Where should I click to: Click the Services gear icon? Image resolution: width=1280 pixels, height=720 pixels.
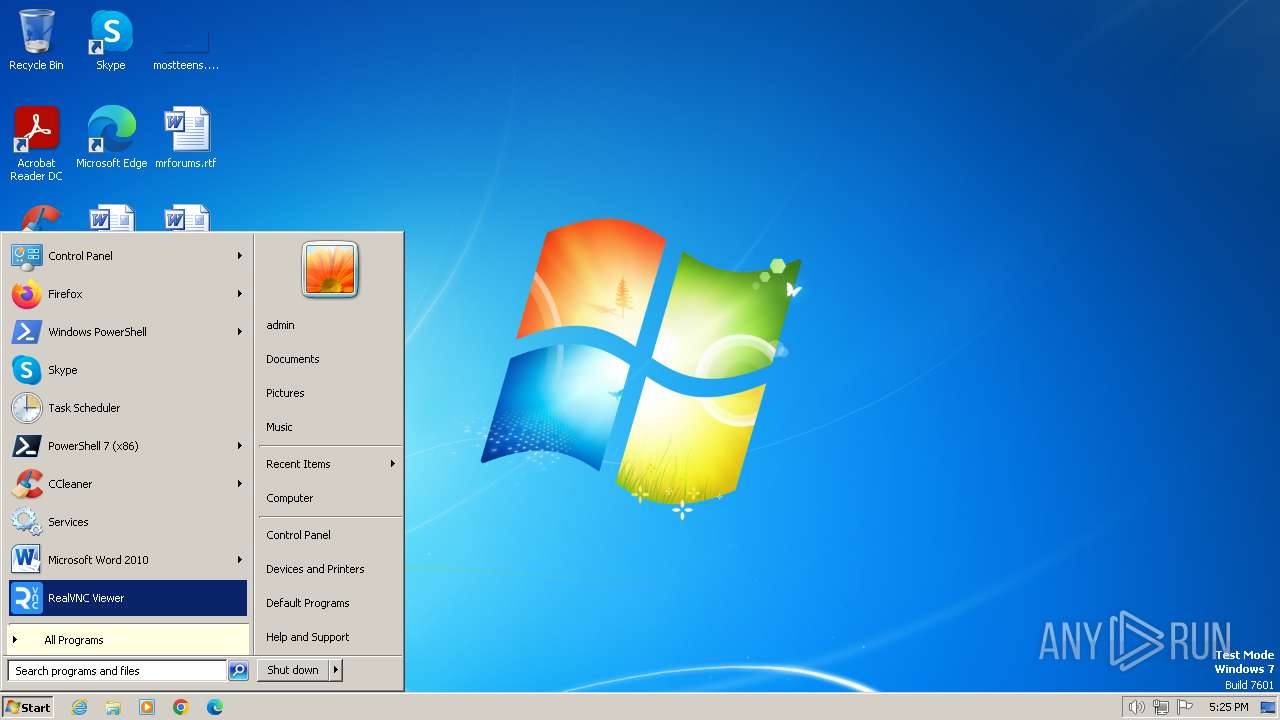(x=26, y=522)
